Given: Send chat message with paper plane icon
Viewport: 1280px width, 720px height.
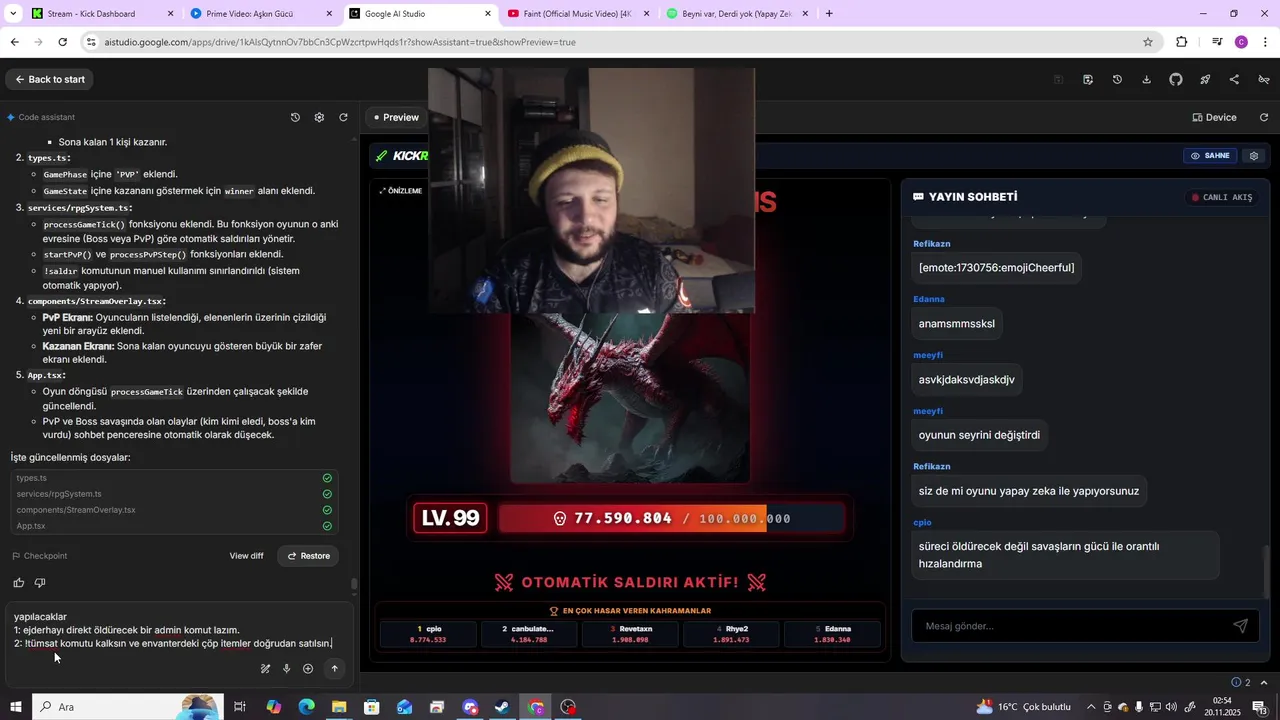Looking at the screenshot, I should [1240, 626].
